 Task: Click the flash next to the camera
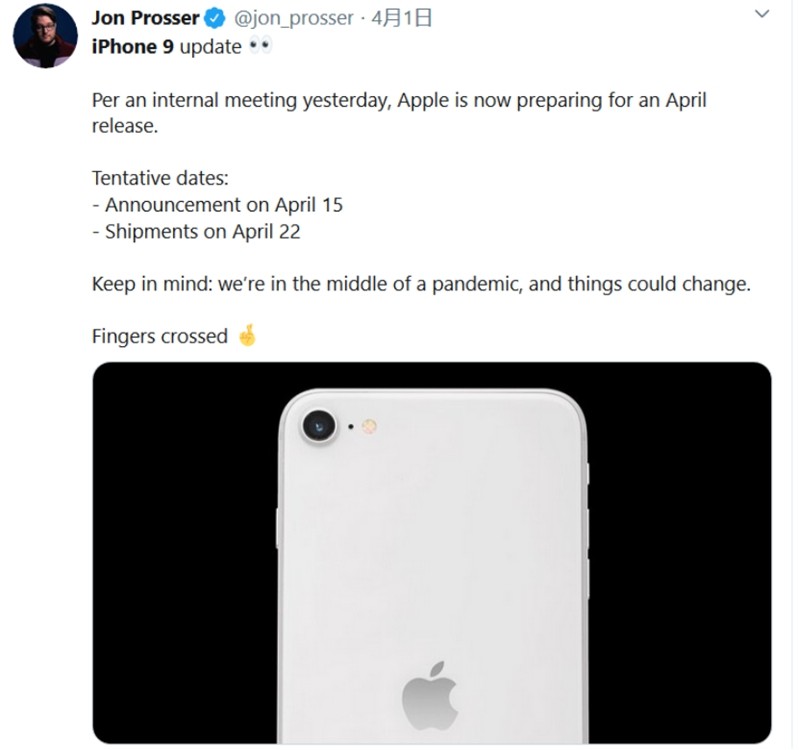370,427
